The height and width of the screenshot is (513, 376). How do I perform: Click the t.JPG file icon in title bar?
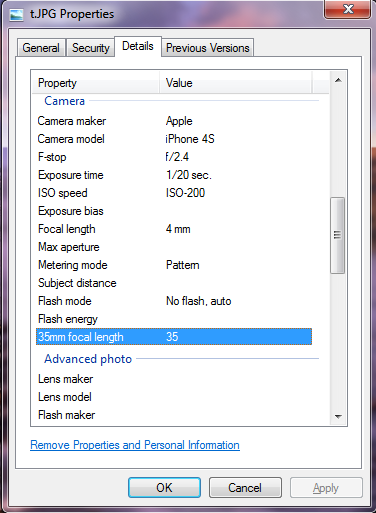[x=16, y=15]
